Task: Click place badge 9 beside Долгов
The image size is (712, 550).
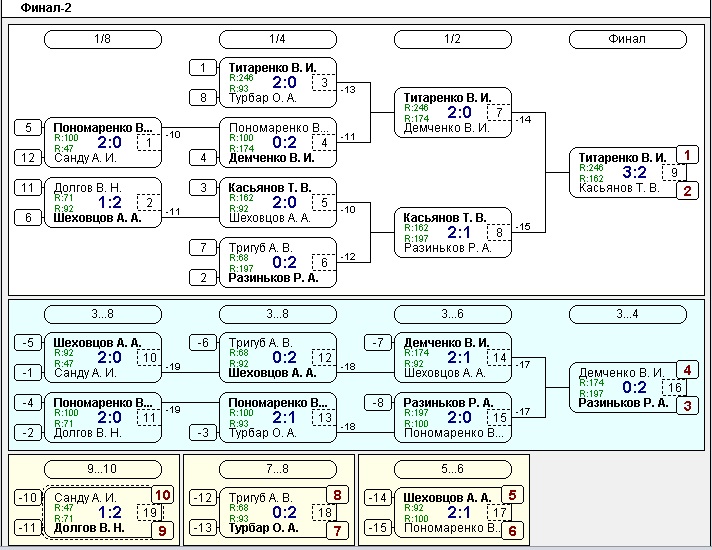Action: pyautogui.click(x=162, y=530)
